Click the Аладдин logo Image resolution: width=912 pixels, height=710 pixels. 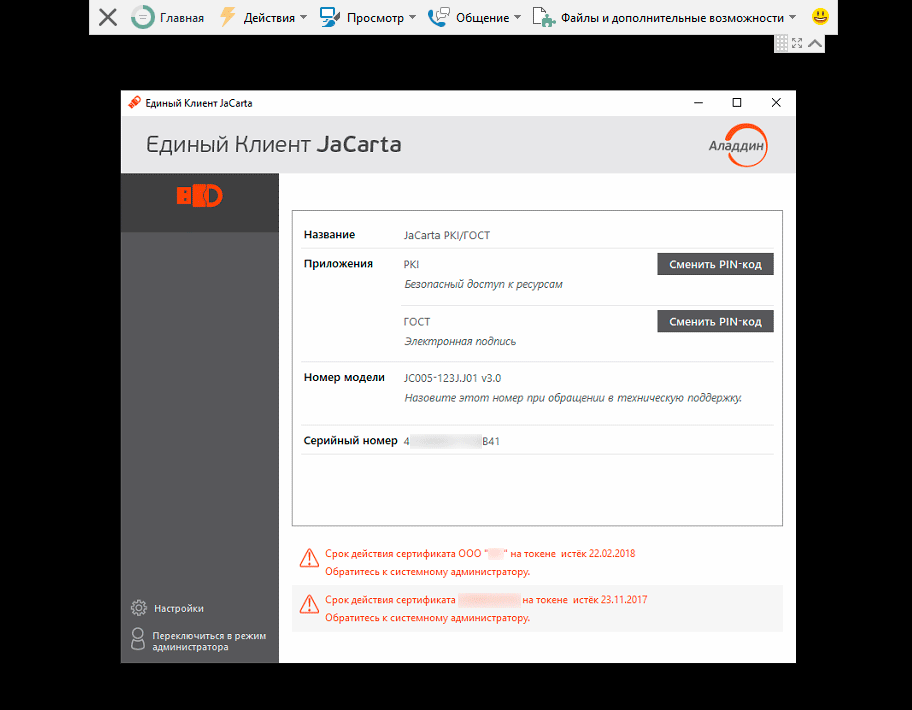[738, 145]
